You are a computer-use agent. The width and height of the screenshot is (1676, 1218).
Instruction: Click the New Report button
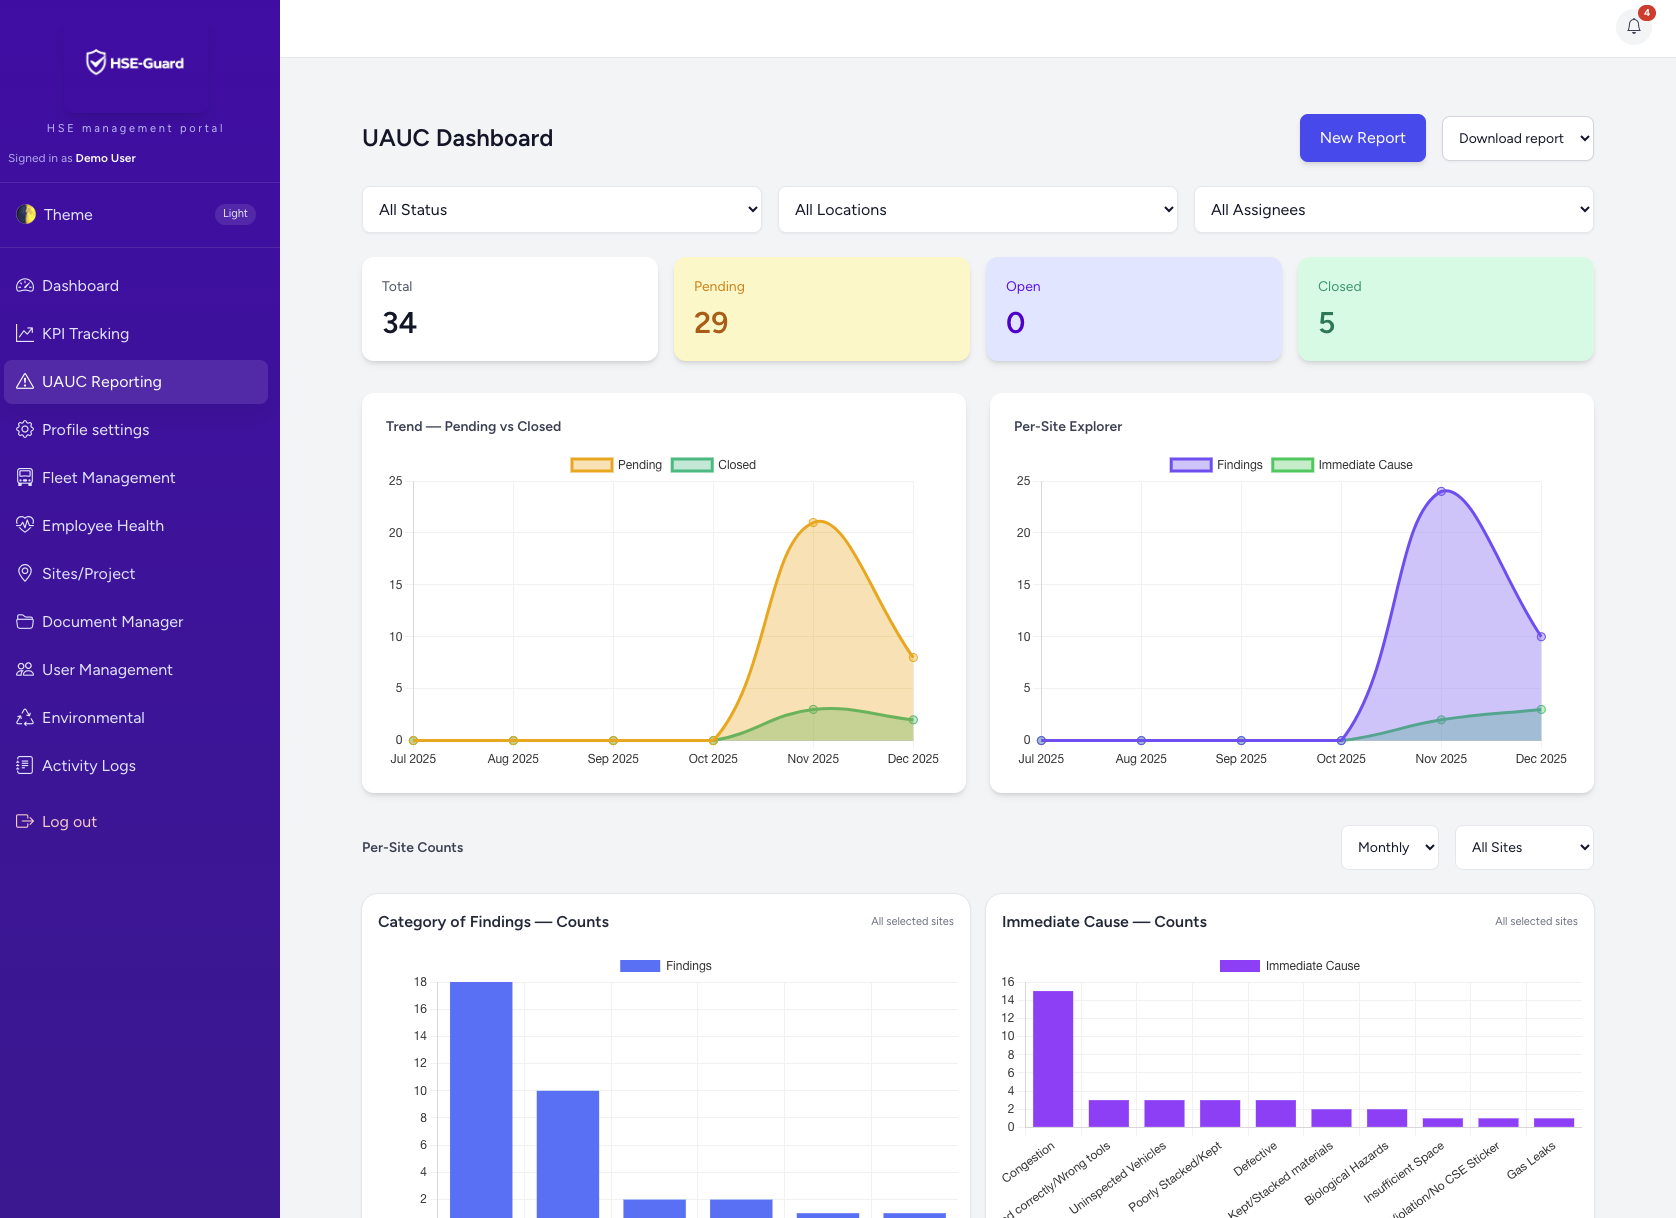click(x=1362, y=138)
